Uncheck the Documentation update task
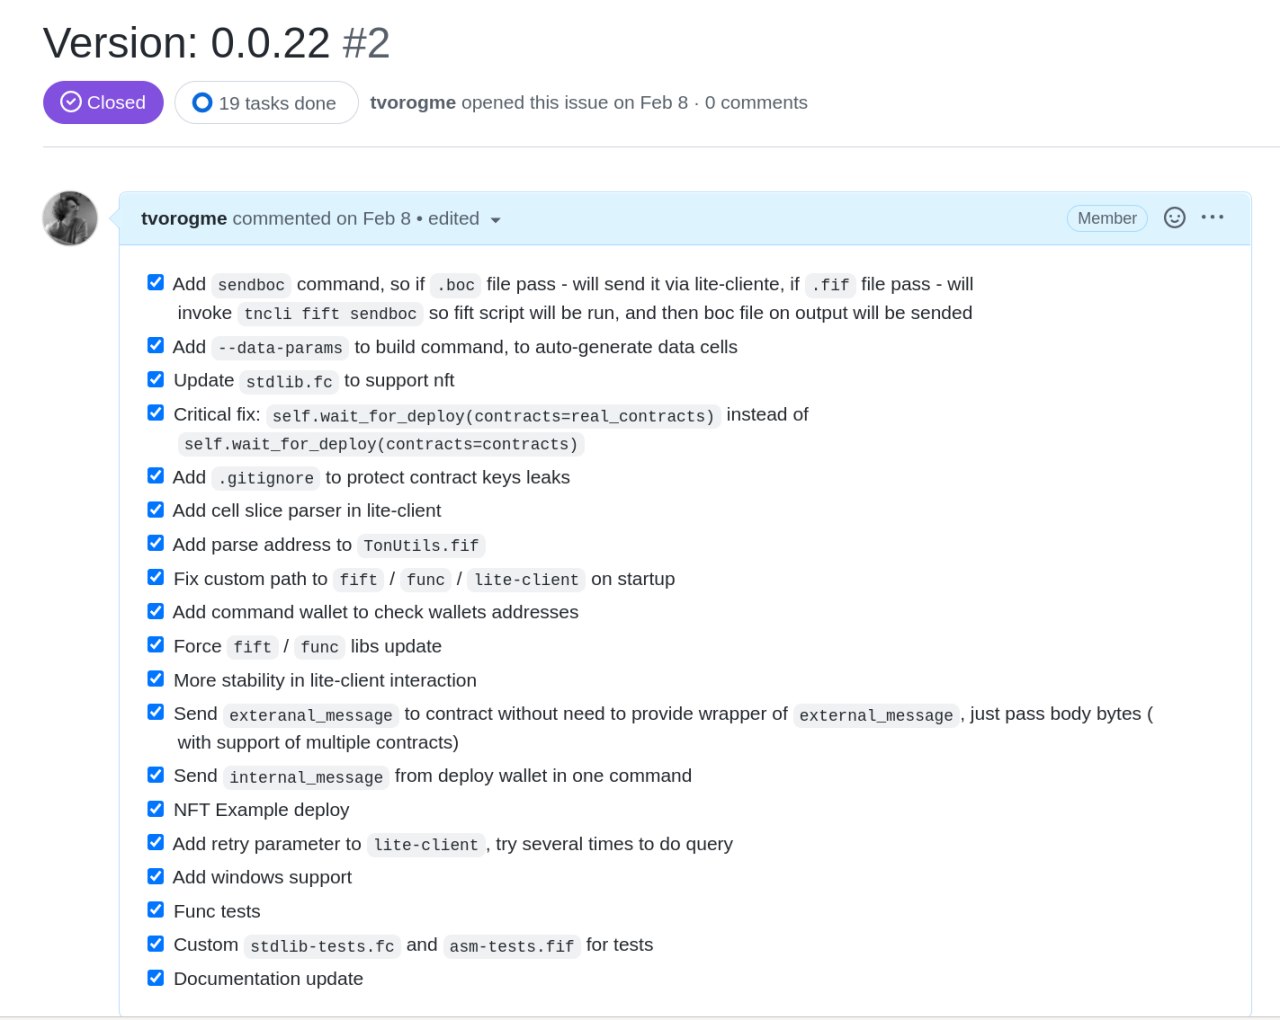1280x1020 pixels. (156, 977)
